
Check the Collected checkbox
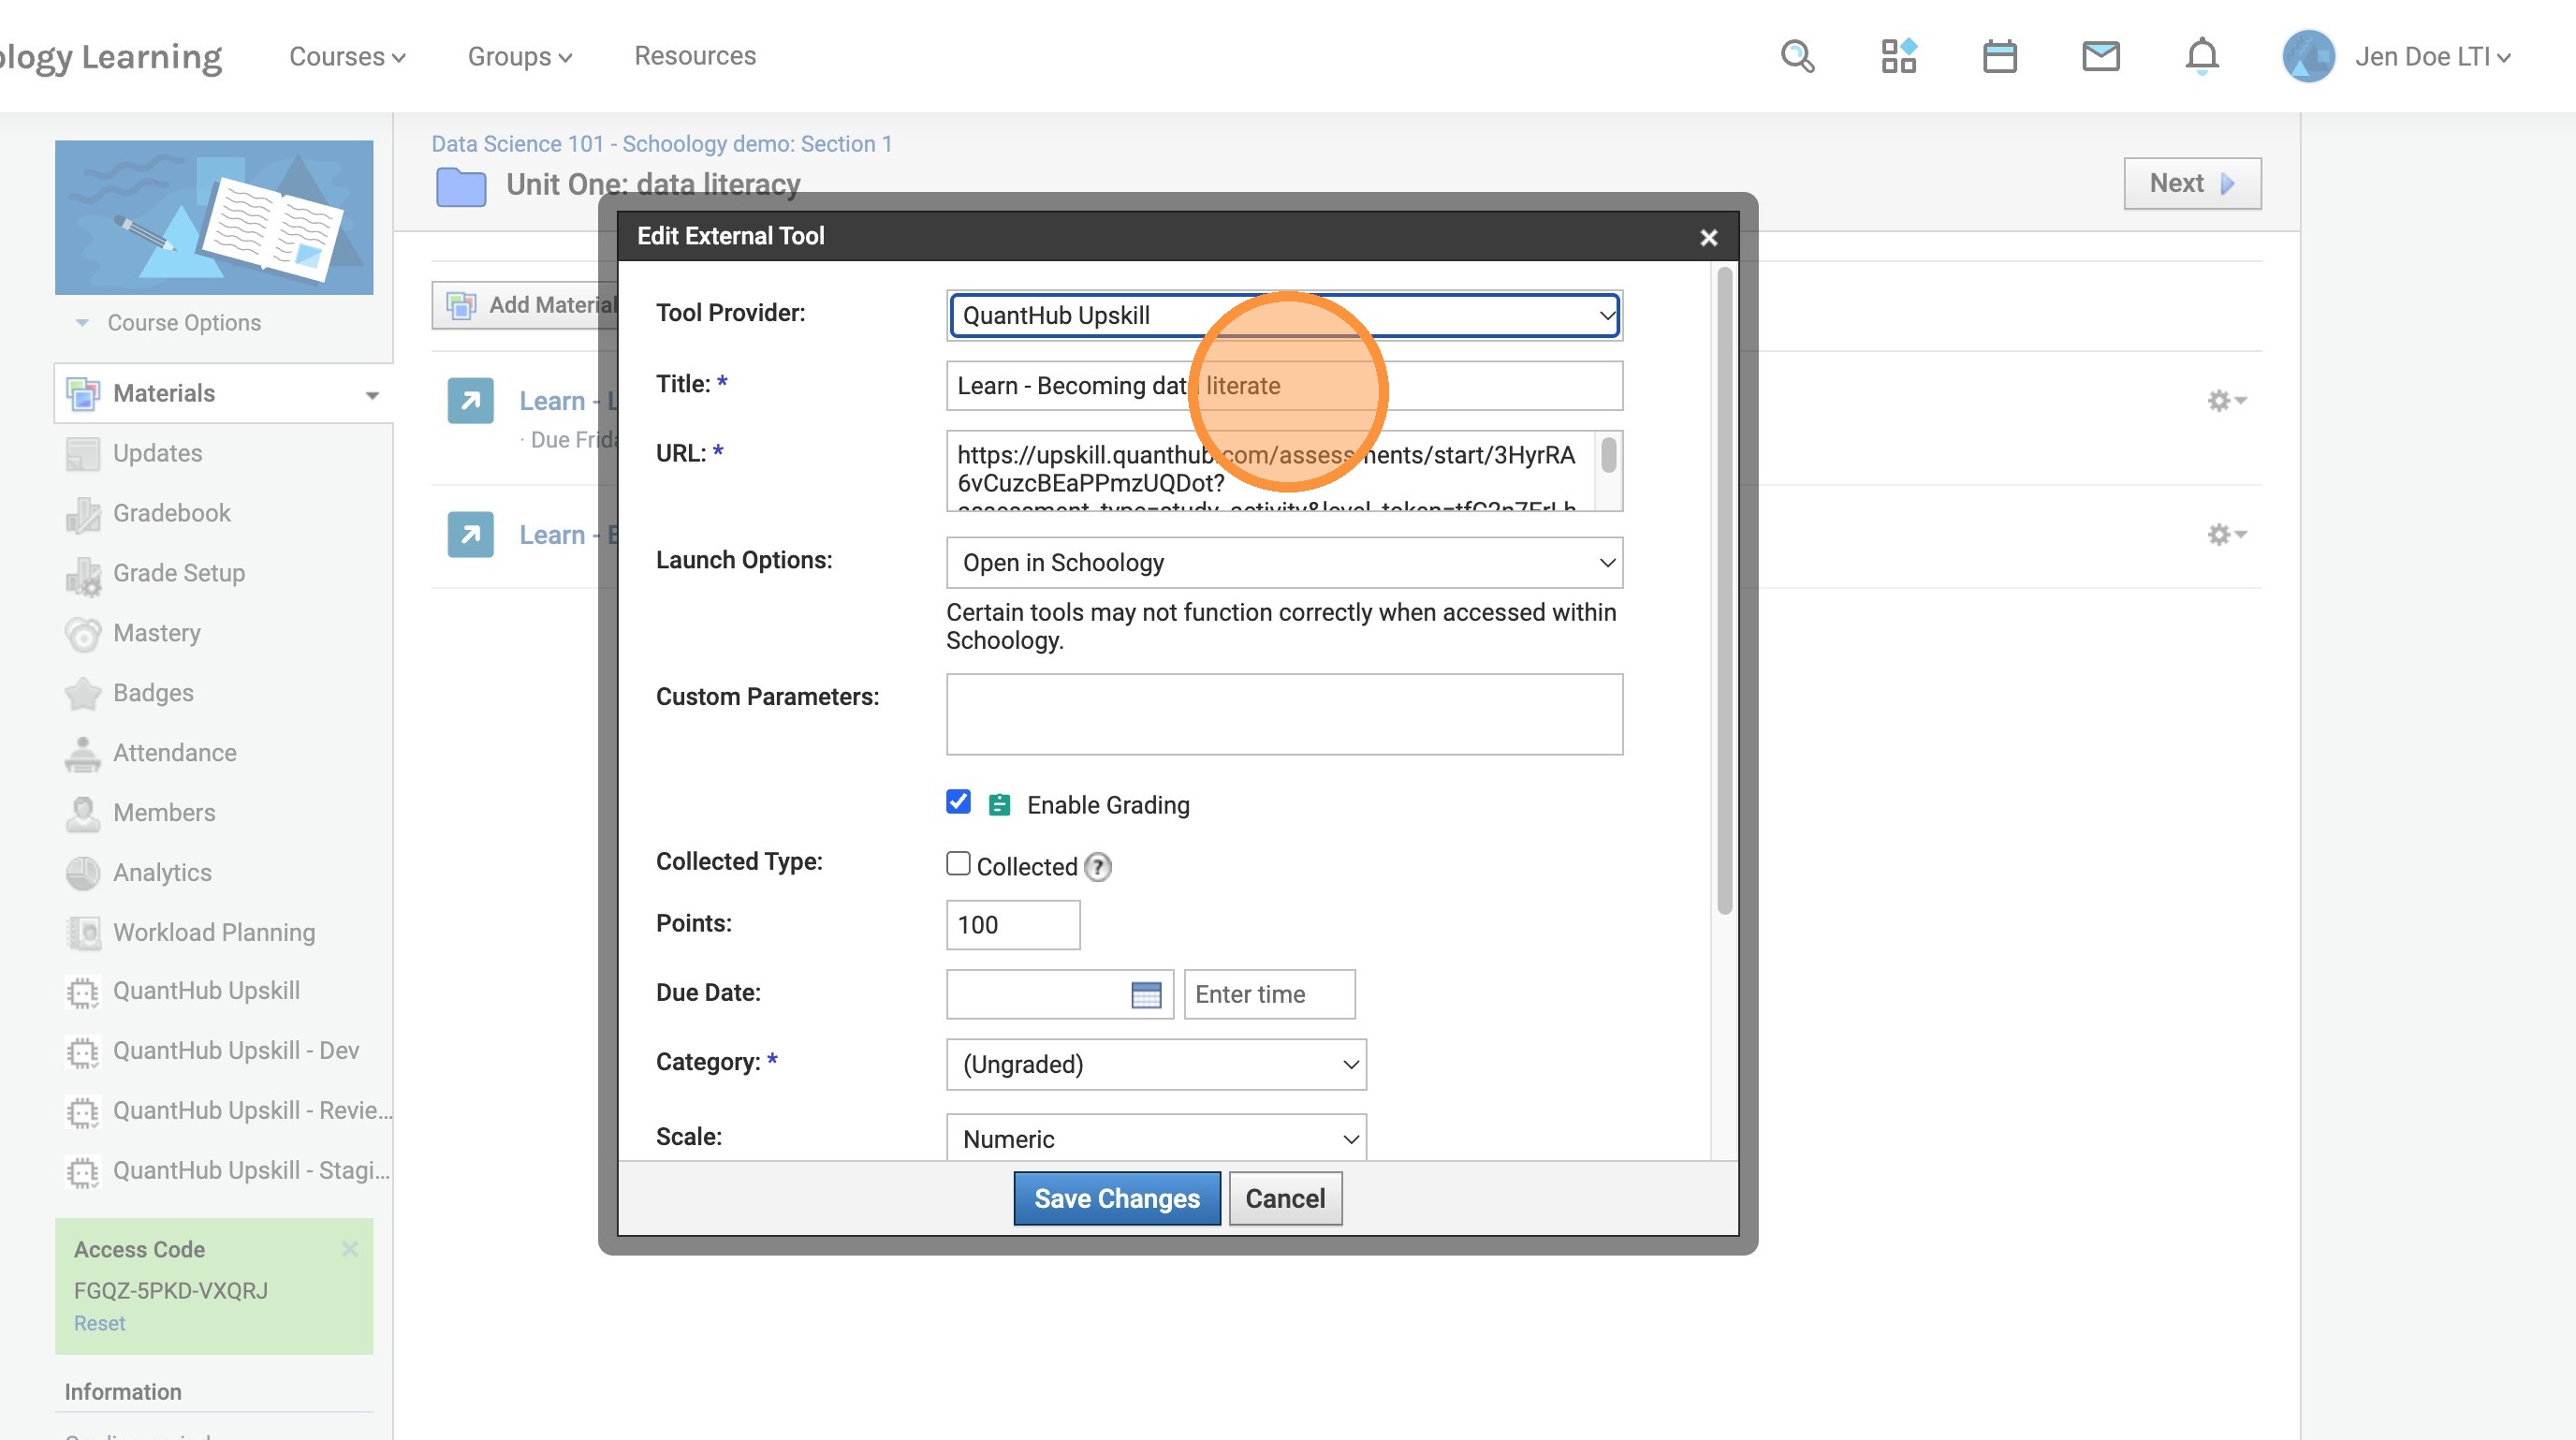958,864
